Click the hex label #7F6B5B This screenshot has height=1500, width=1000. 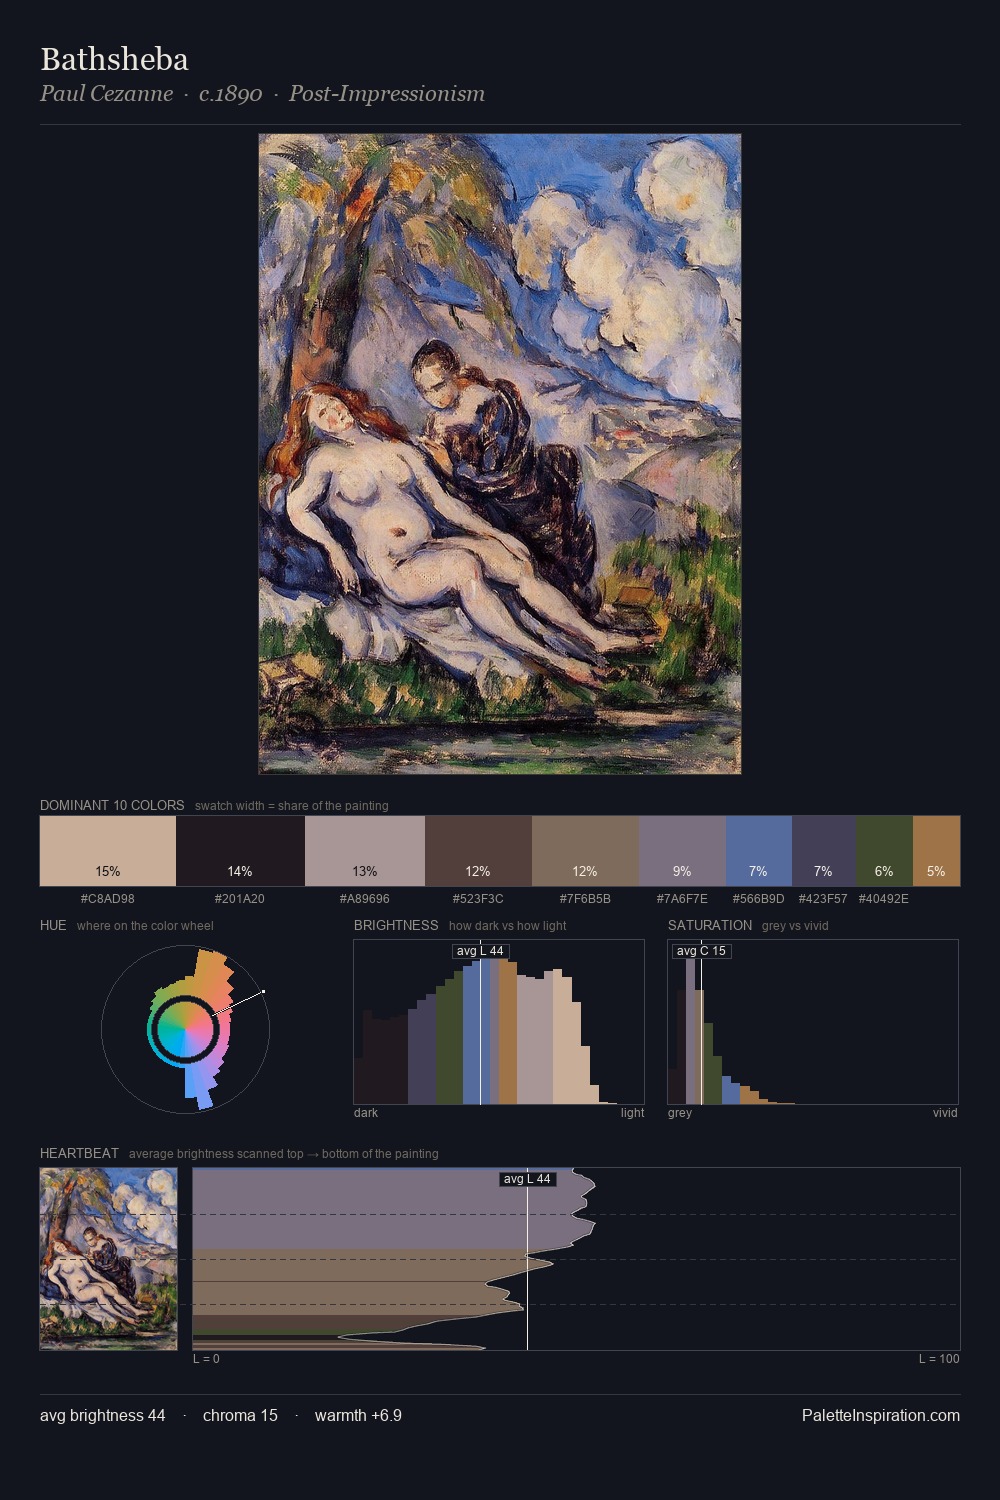coord(585,899)
